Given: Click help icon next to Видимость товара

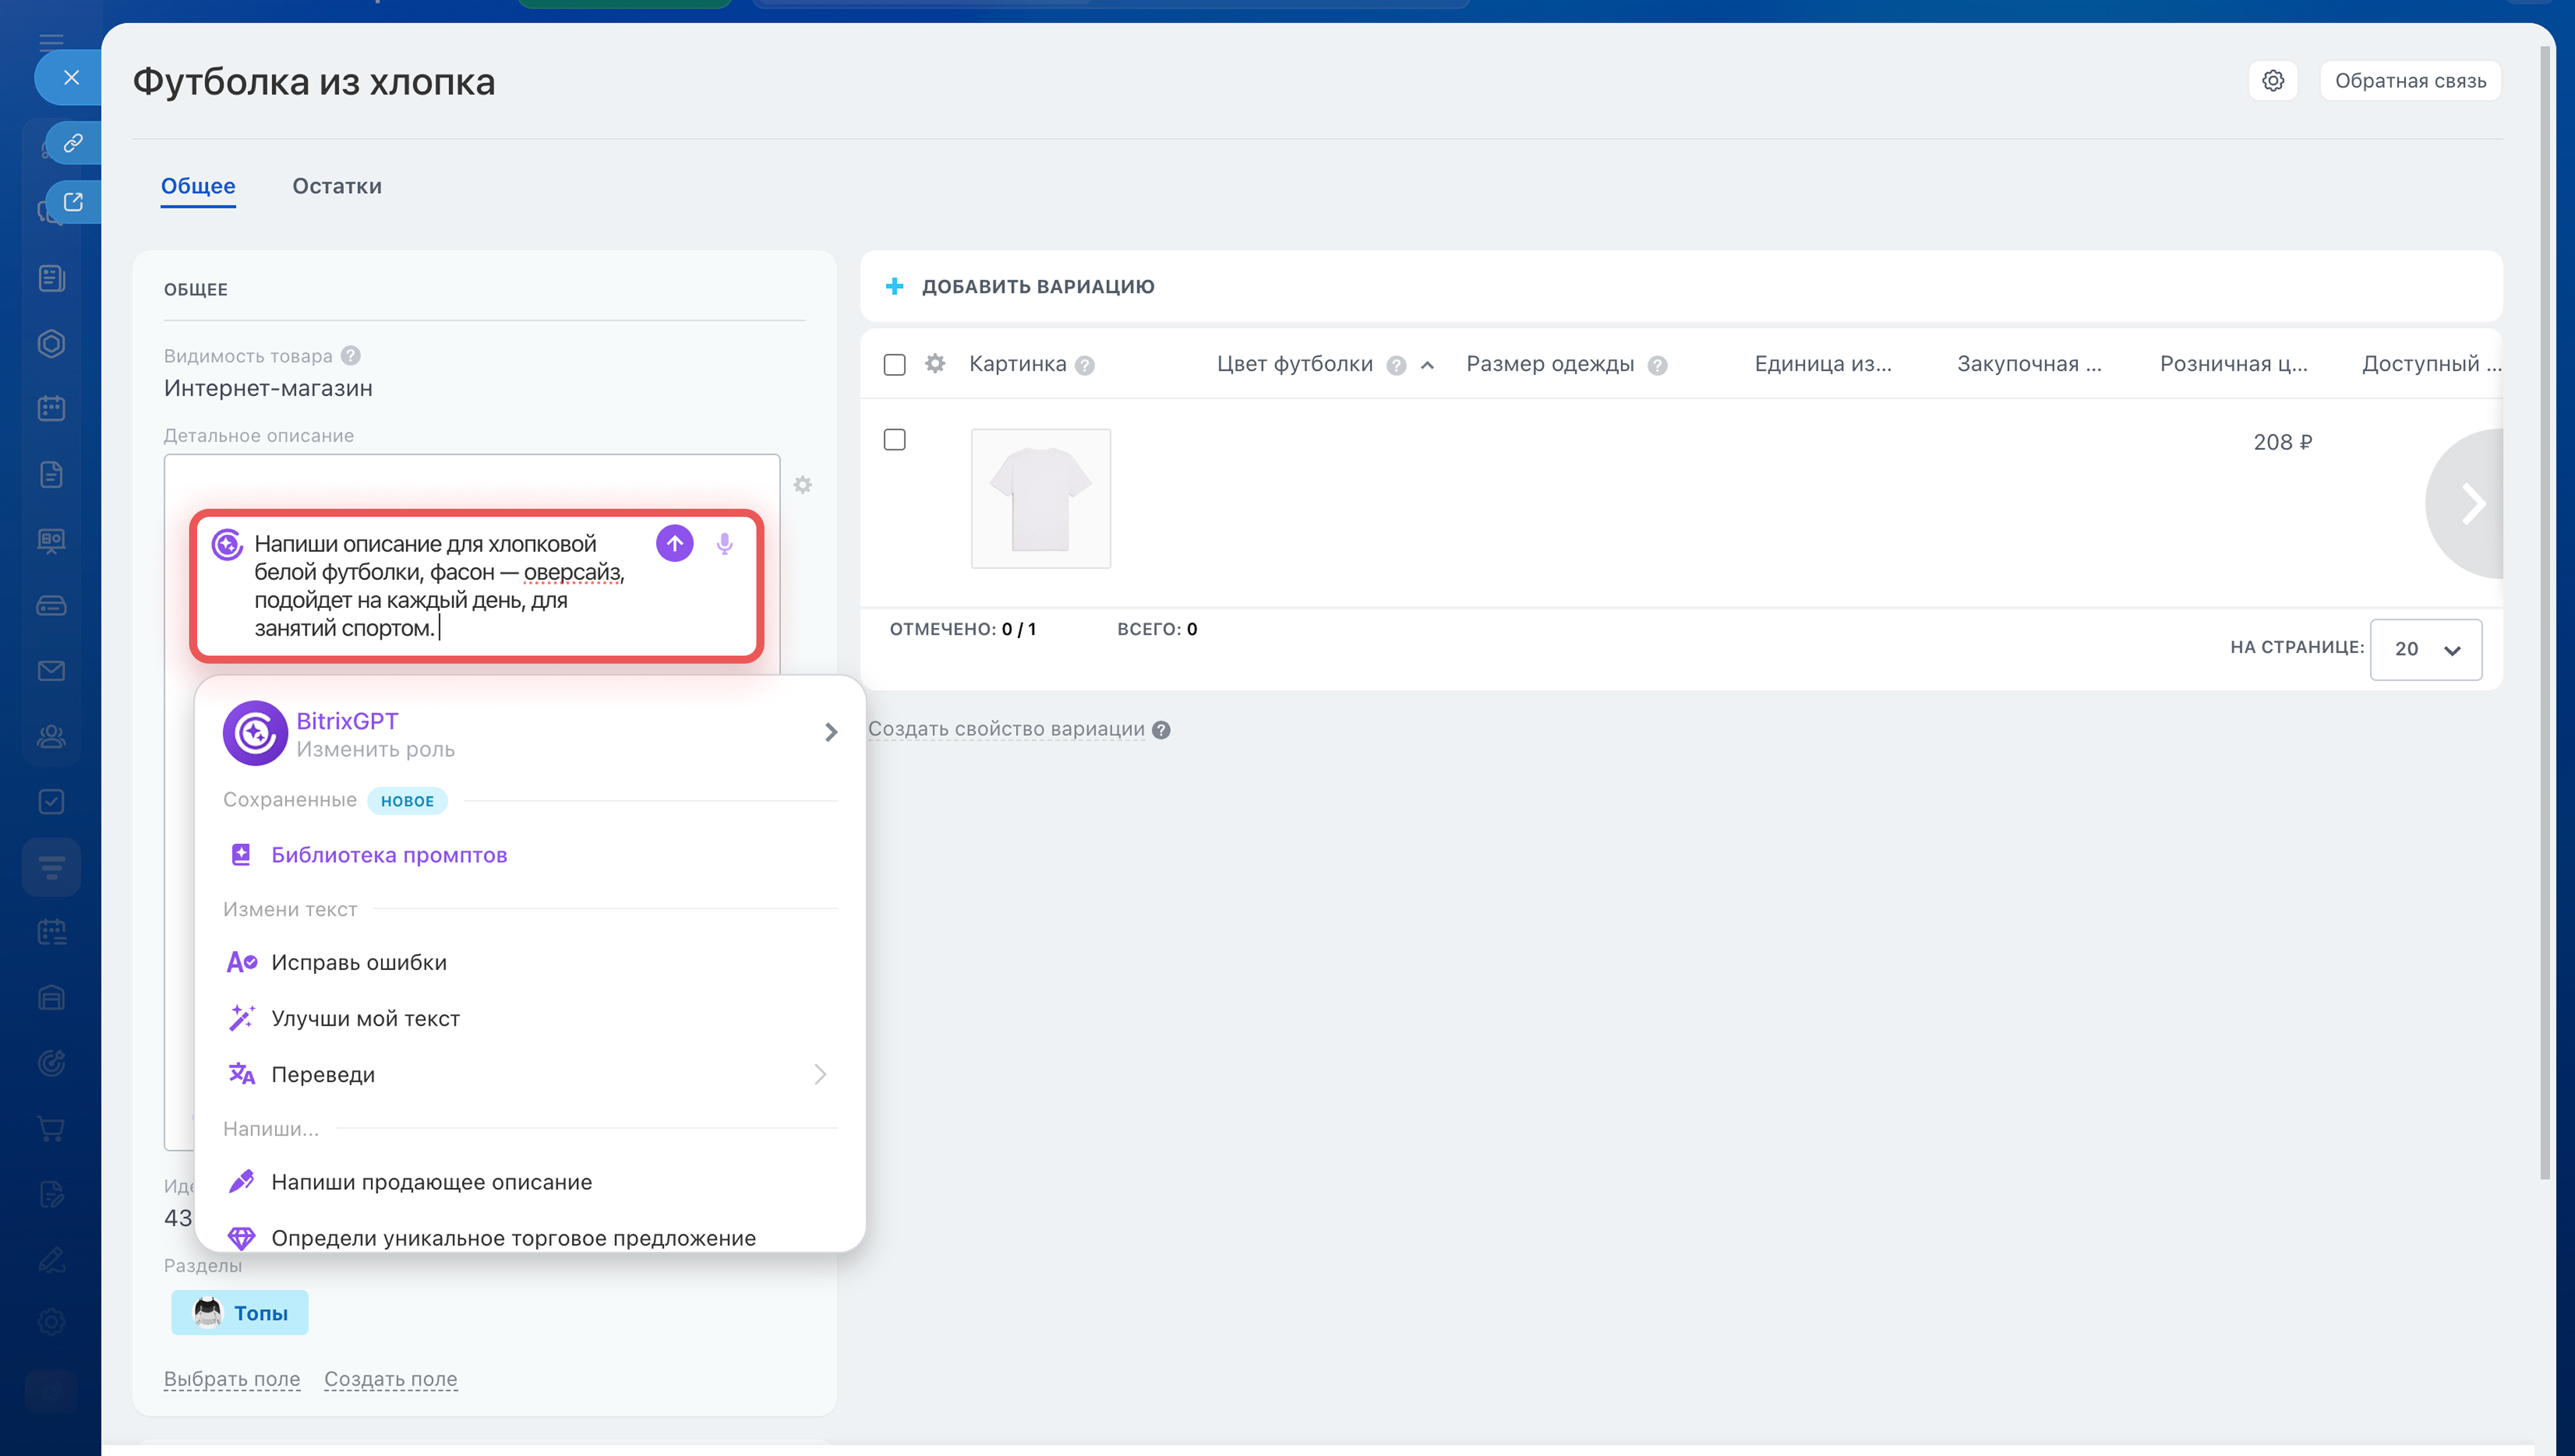Looking at the screenshot, I should (x=350, y=356).
